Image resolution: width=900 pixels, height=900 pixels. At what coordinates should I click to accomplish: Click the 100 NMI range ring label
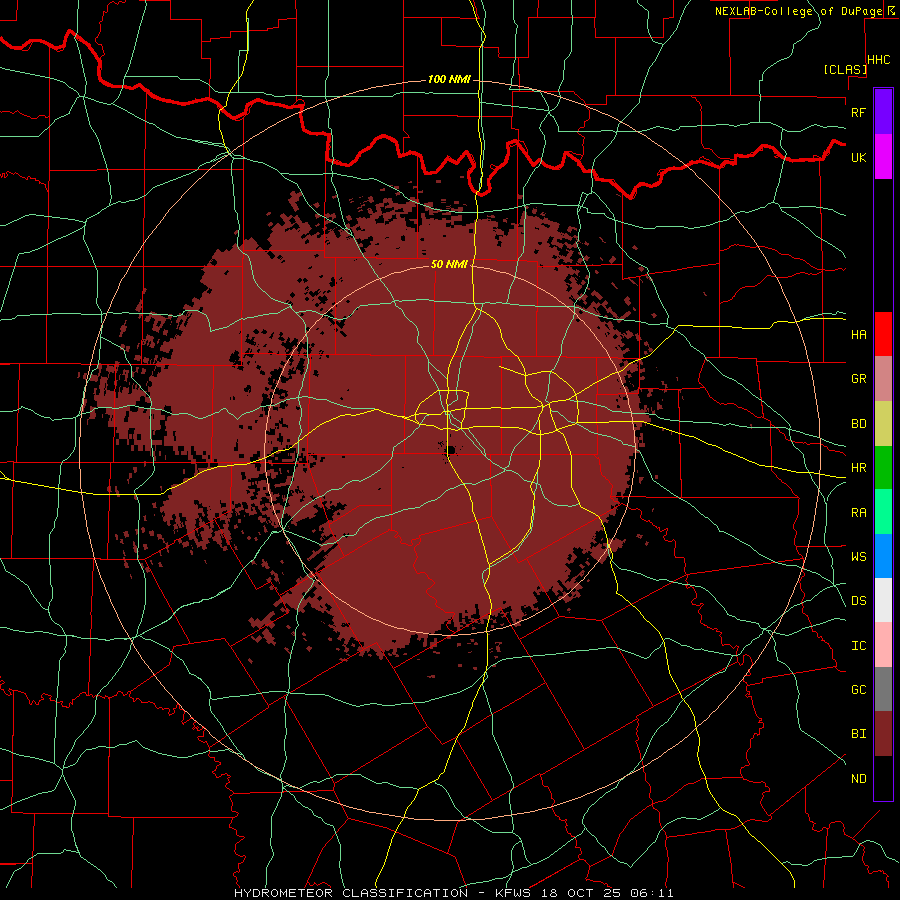(x=449, y=79)
